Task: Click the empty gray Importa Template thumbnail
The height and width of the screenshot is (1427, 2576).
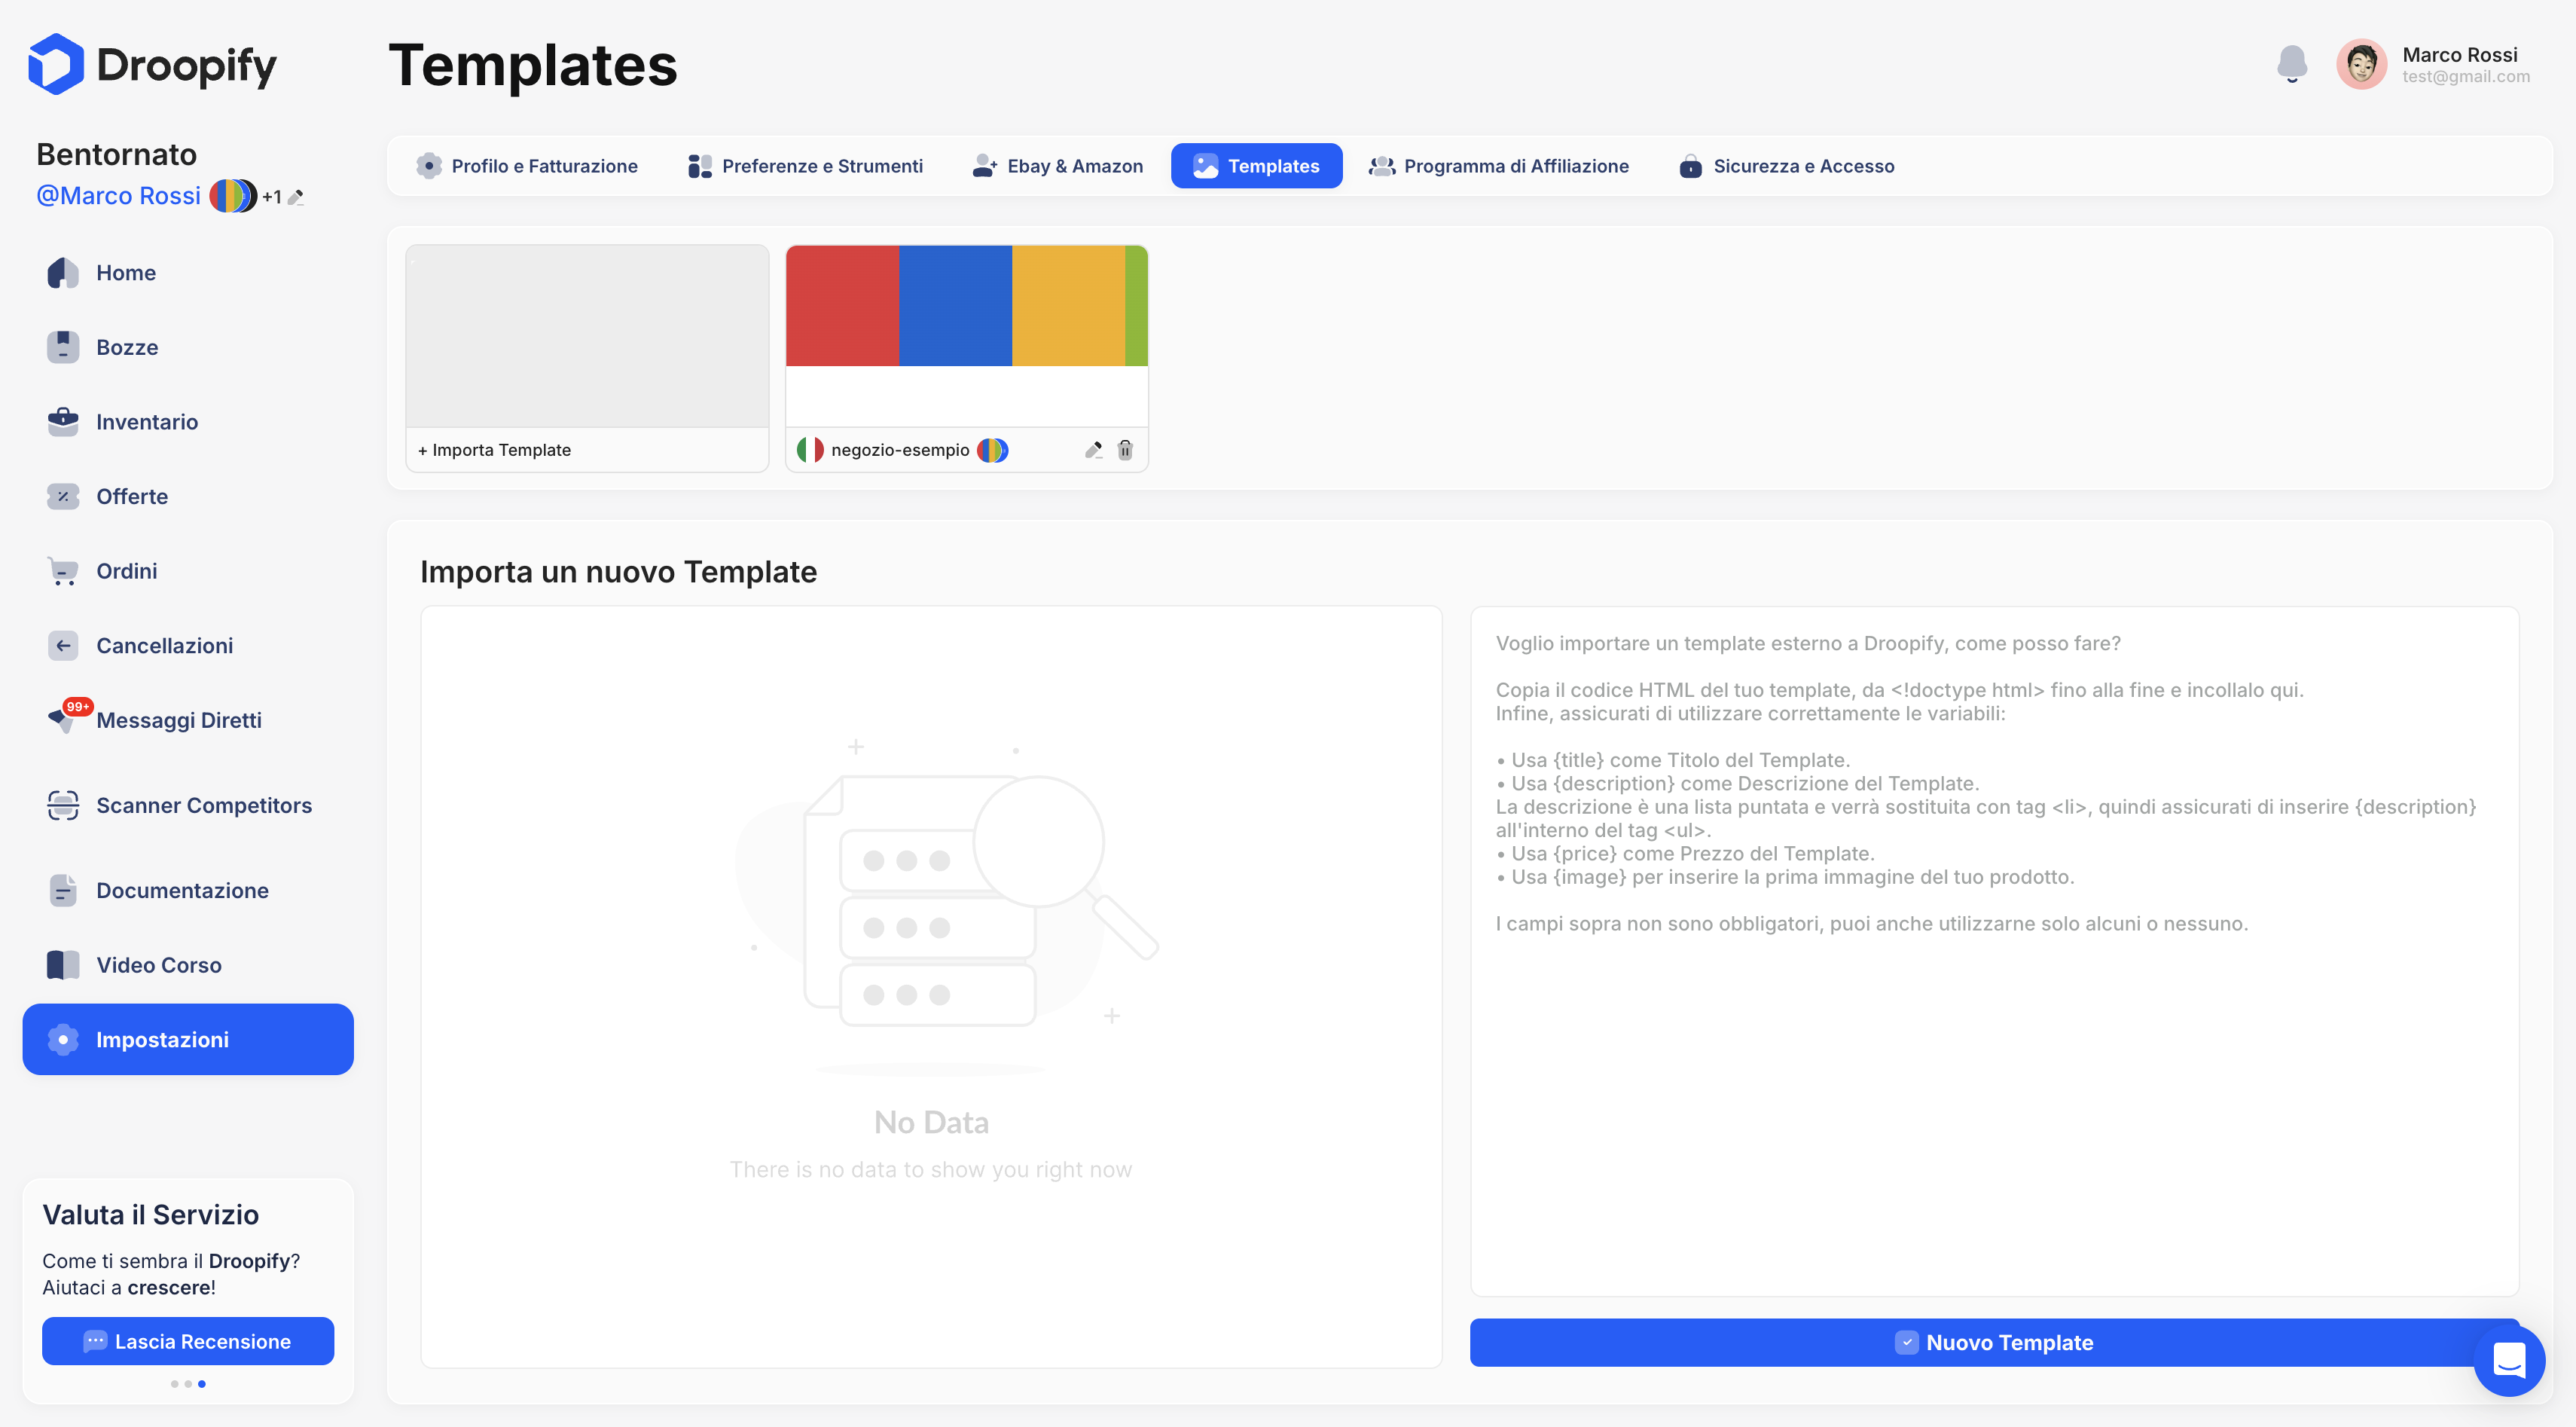Action: 587,336
